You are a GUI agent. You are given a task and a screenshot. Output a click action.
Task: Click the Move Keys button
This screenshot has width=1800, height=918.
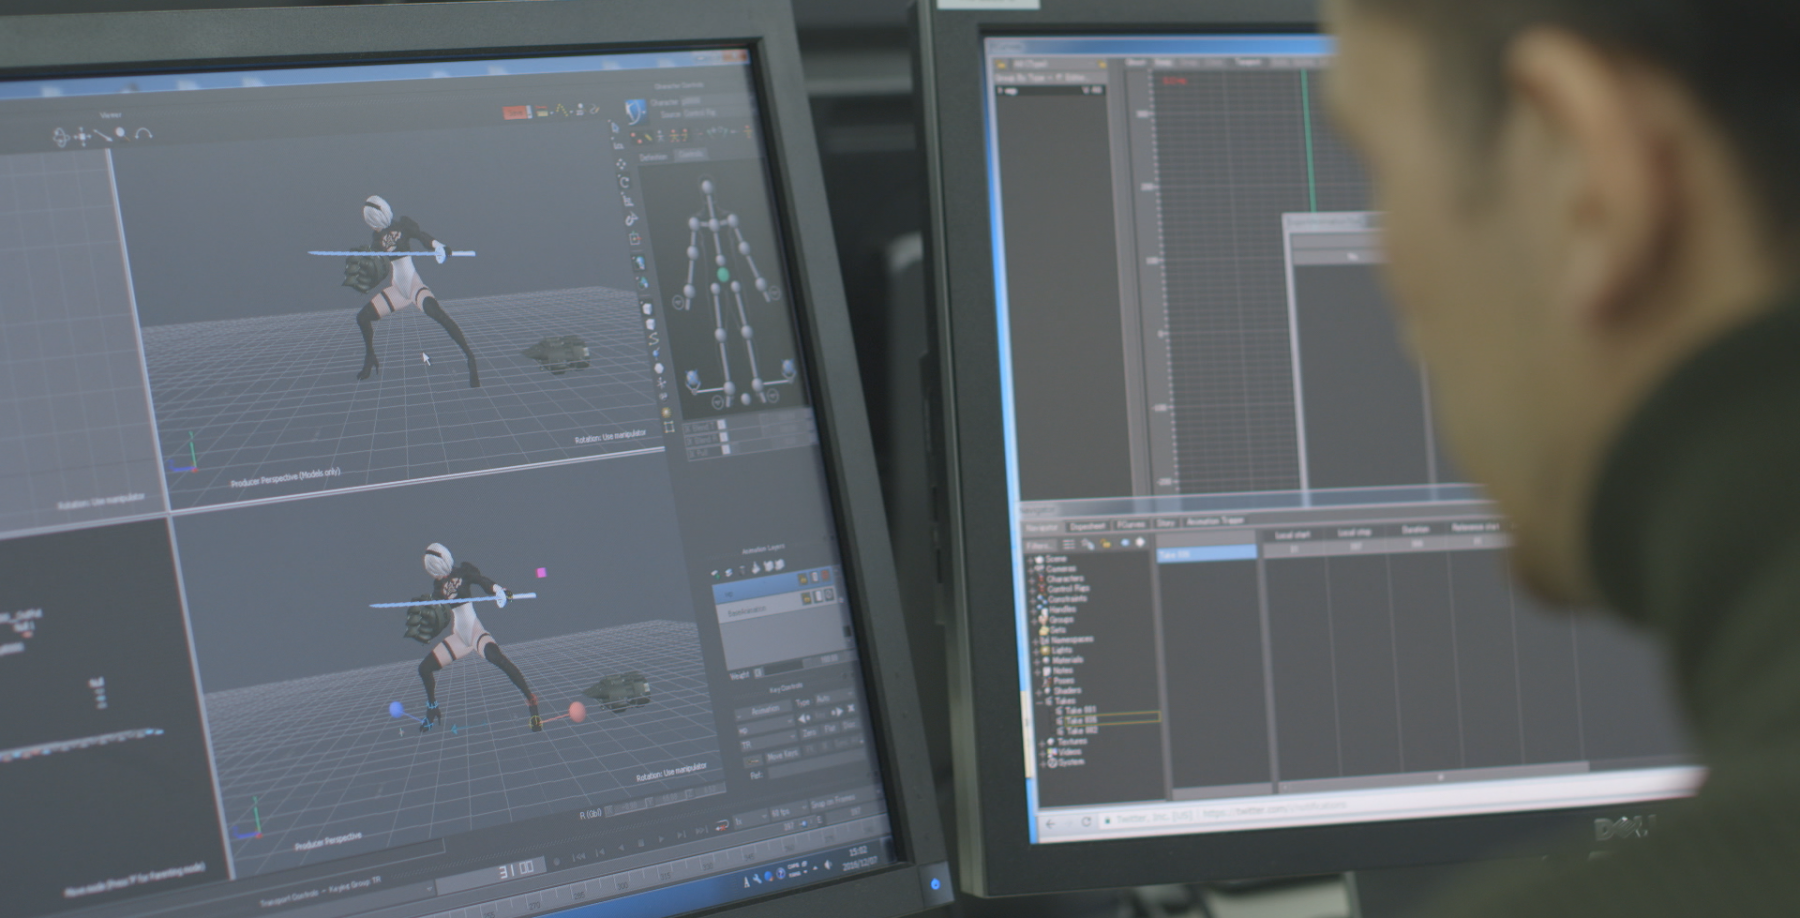click(x=783, y=754)
